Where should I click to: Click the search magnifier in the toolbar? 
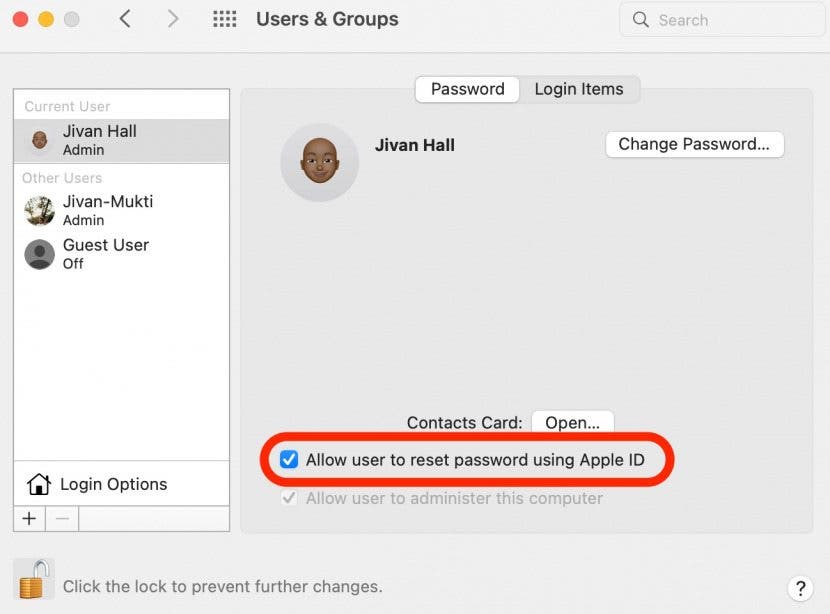(640, 19)
